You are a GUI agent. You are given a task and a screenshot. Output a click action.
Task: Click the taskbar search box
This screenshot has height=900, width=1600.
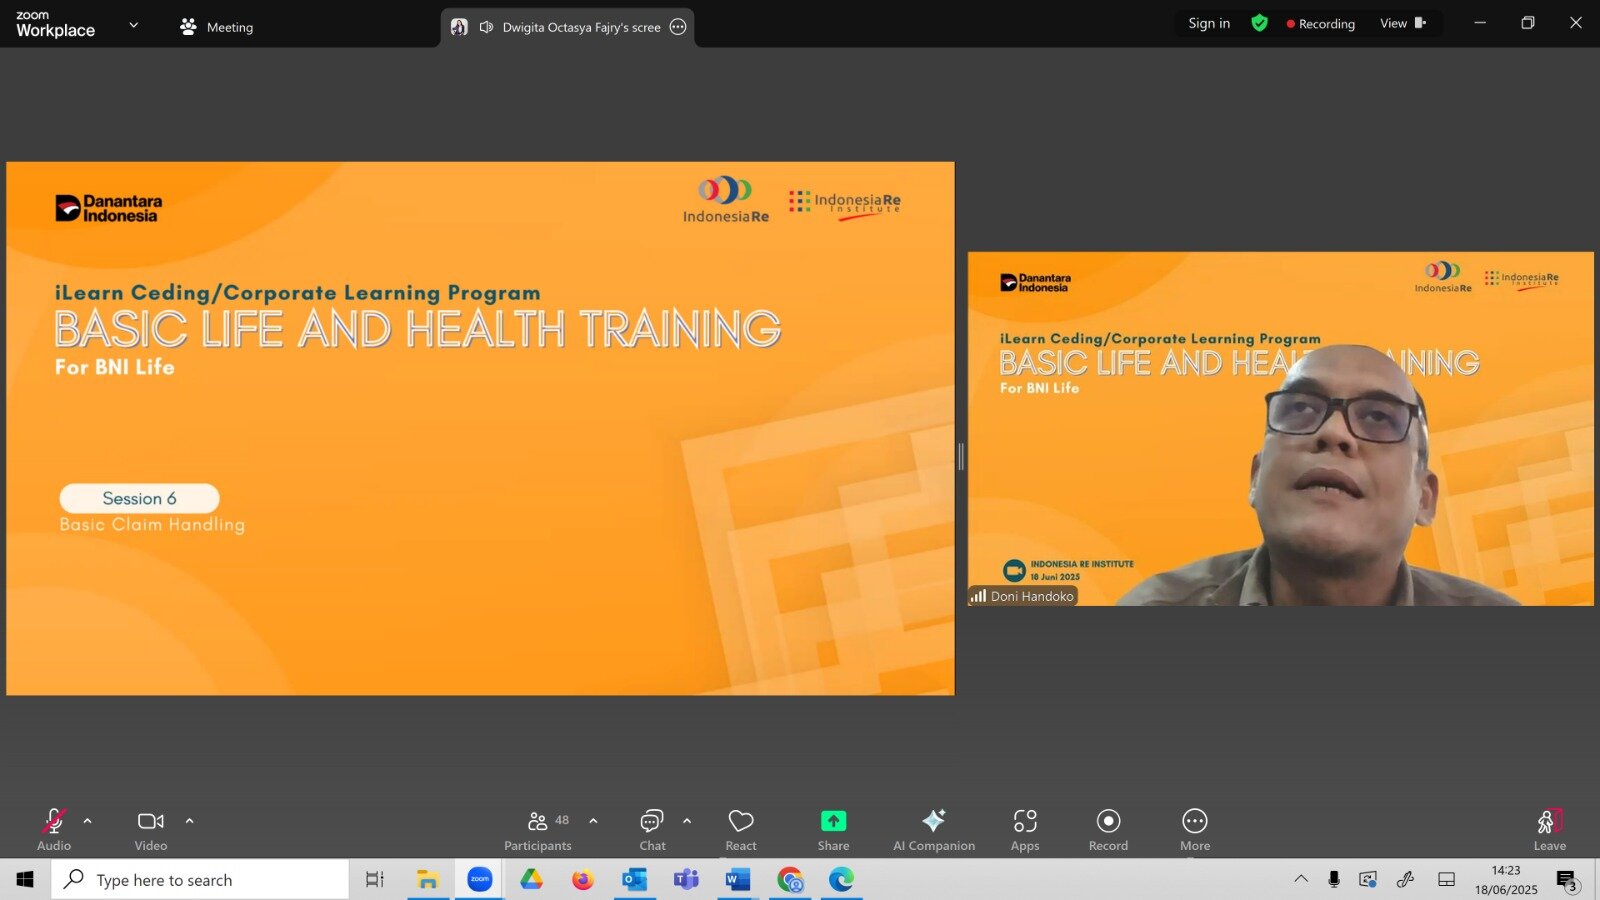click(200, 879)
